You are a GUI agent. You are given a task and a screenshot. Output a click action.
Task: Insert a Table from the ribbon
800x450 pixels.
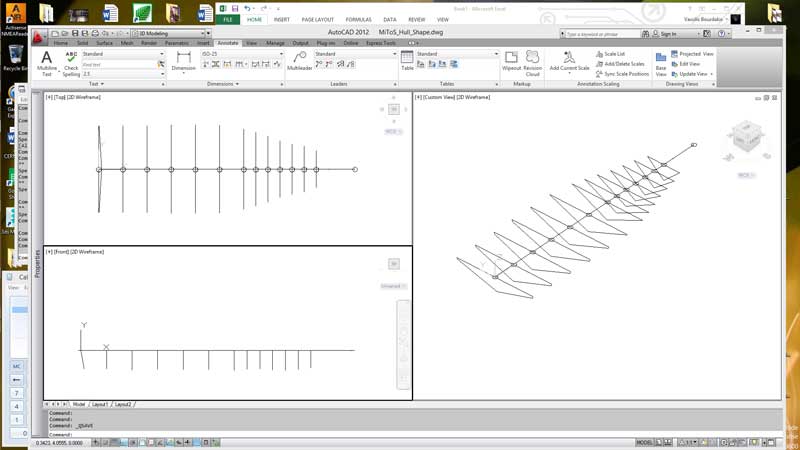pos(407,62)
